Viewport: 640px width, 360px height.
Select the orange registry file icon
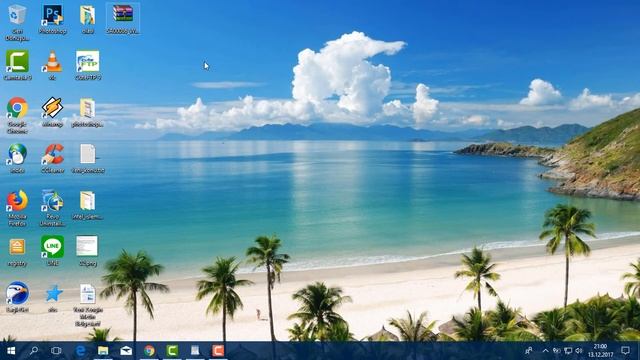(17, 253)
